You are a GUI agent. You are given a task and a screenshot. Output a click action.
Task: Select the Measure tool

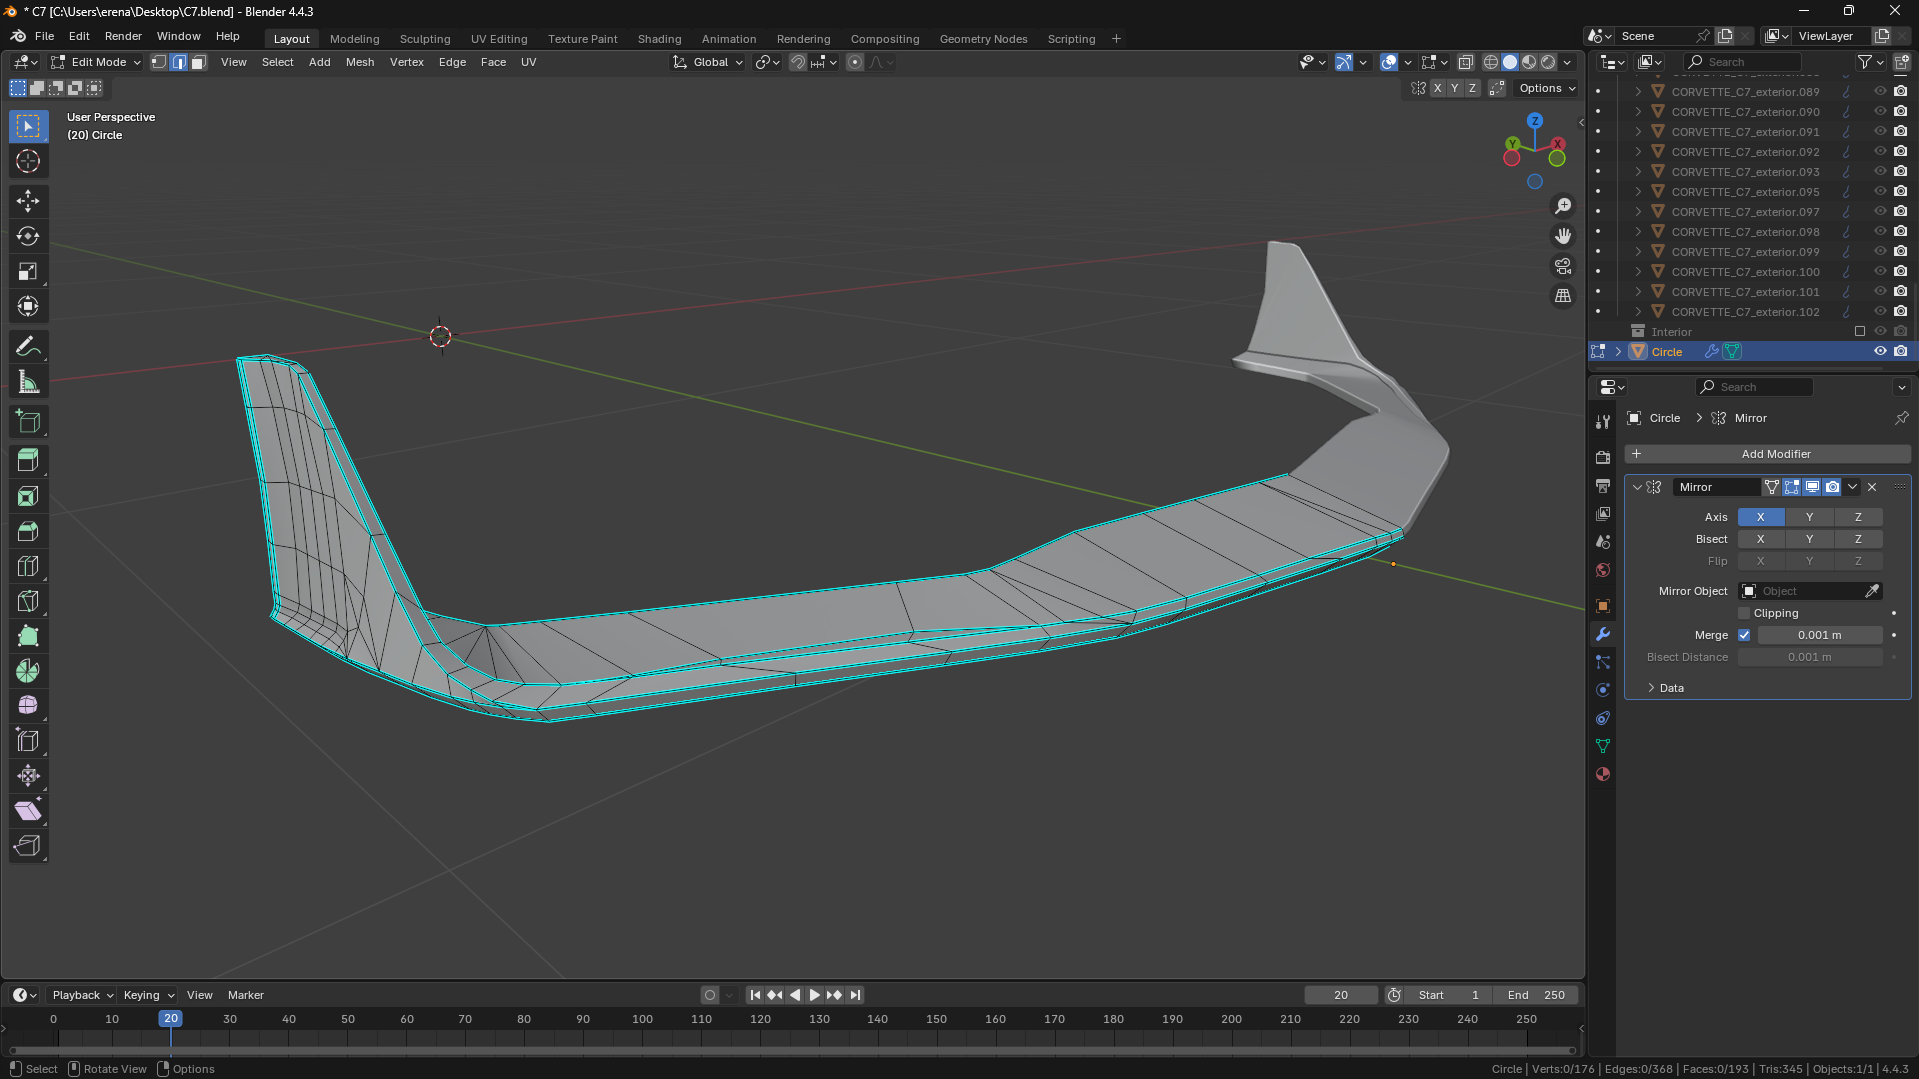(28, 381)
